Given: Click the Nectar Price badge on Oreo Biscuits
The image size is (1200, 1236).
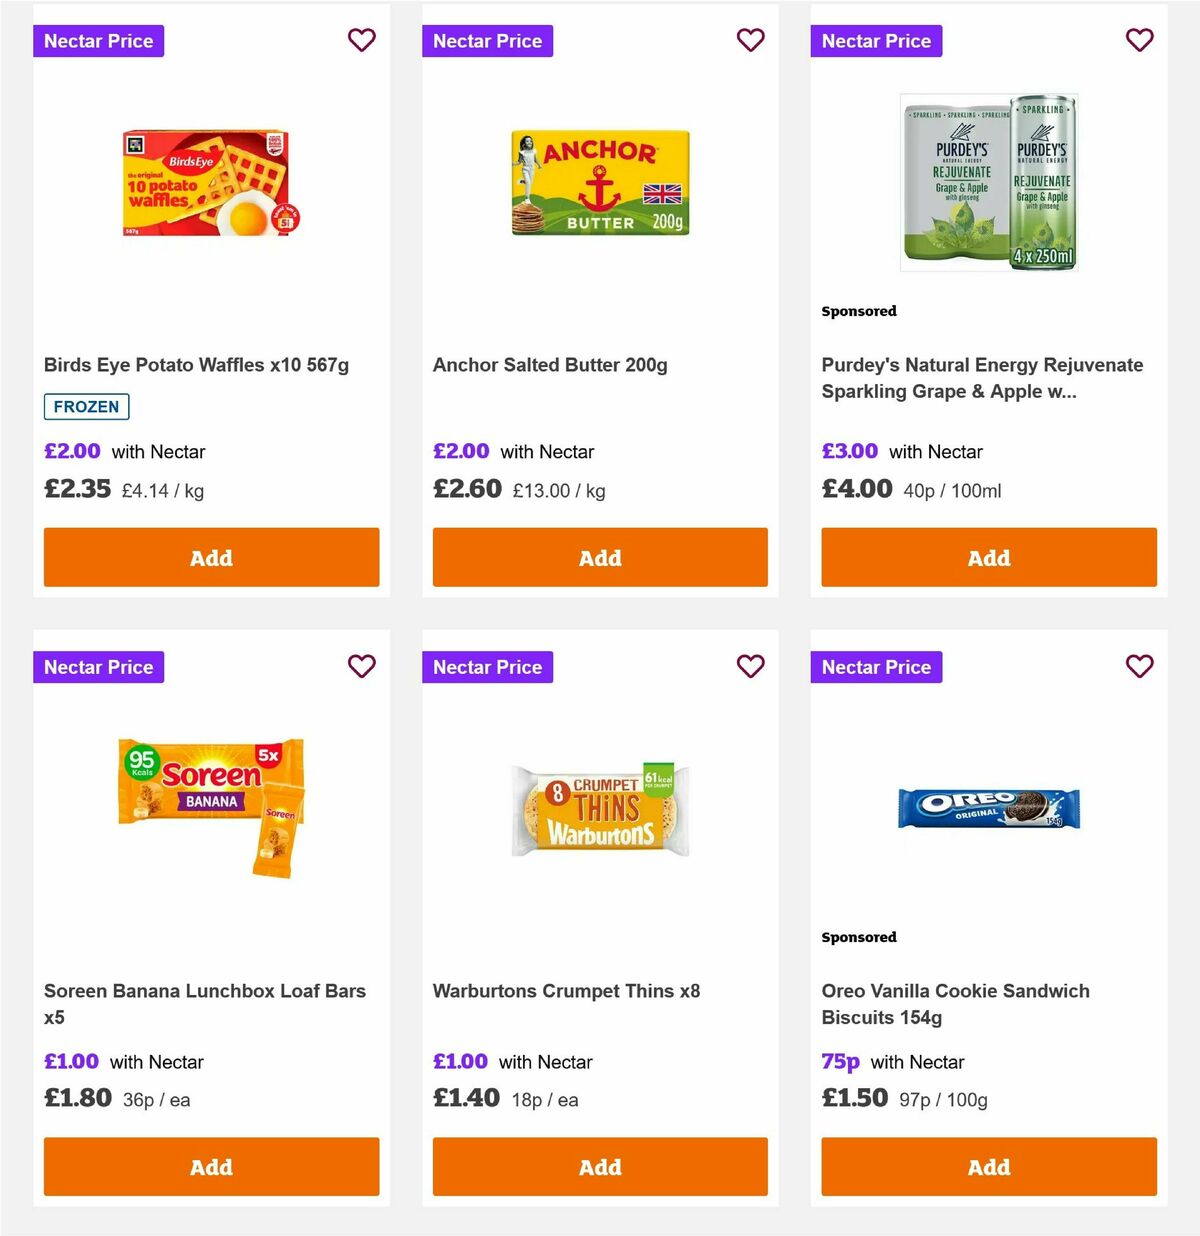Looking at the screenshot, I should coord(876,666).
